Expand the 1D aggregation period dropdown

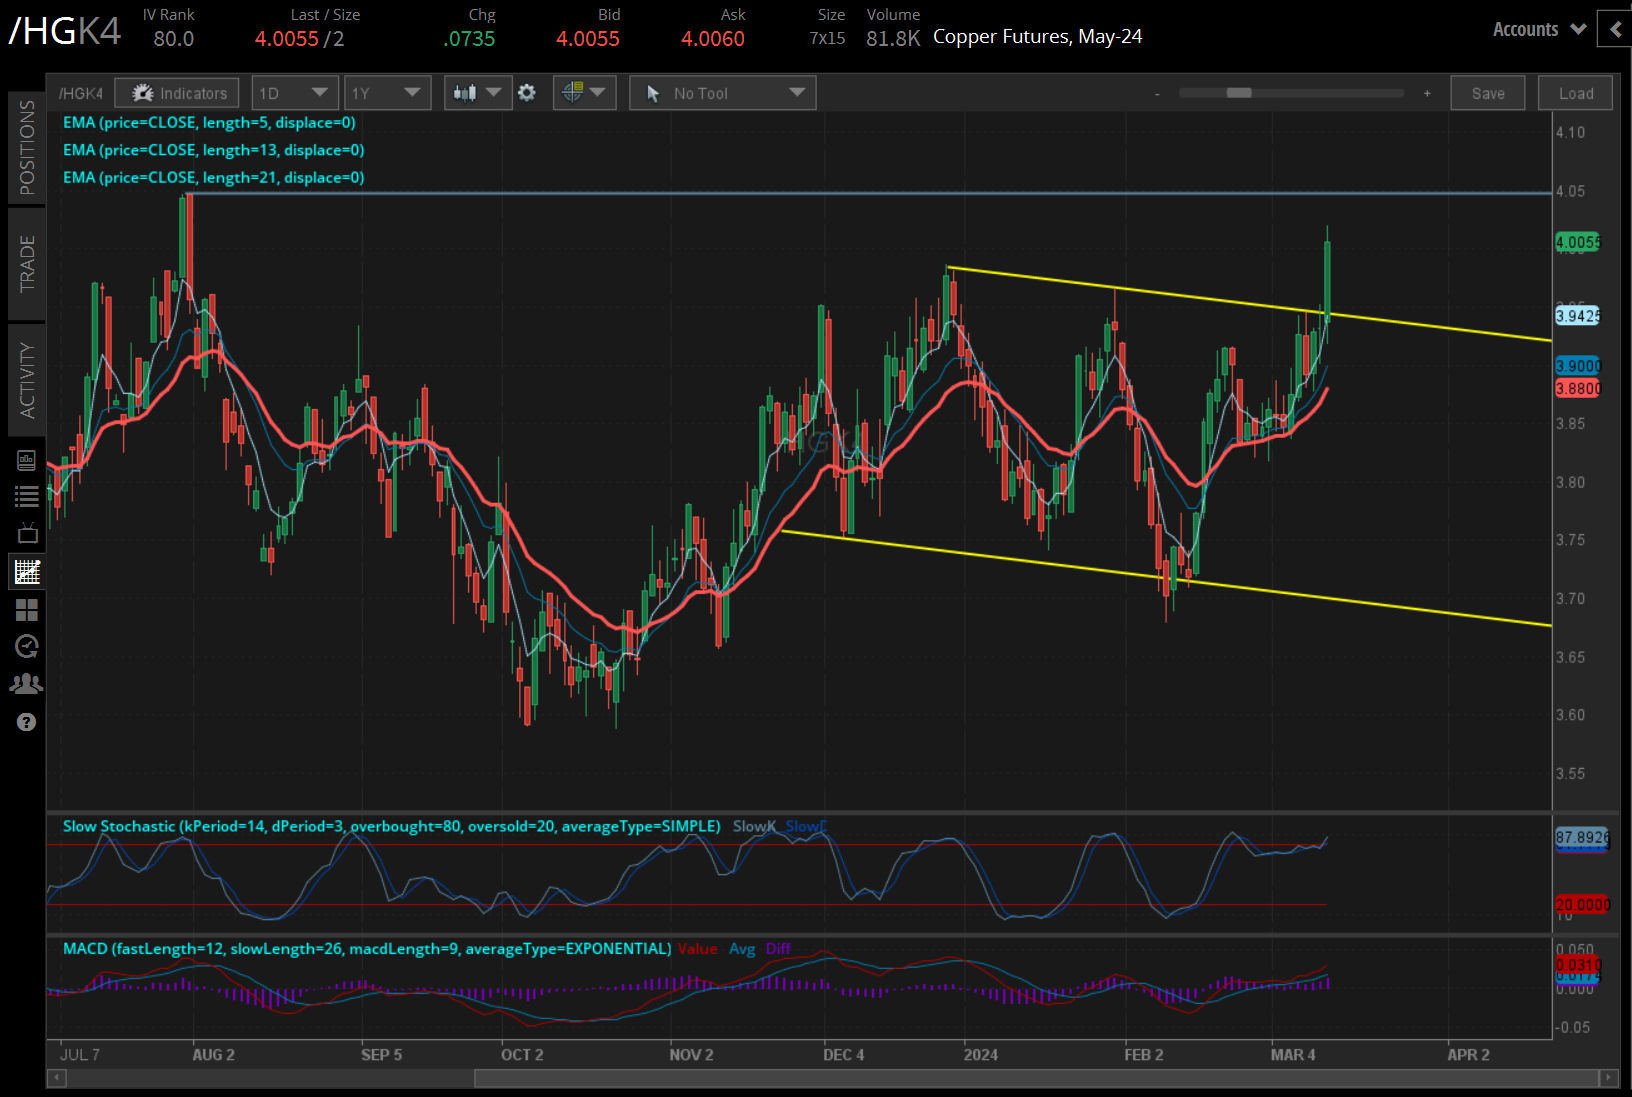(x=294, y=93)
